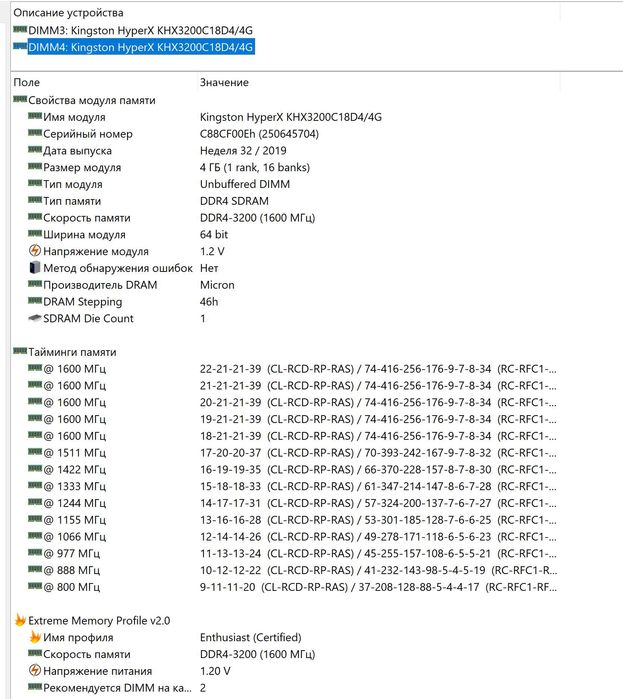This screenshot has width=623, height=699.
Task: Click value 'DDR4 SDRAM'
Action: (x=234, y=201)
